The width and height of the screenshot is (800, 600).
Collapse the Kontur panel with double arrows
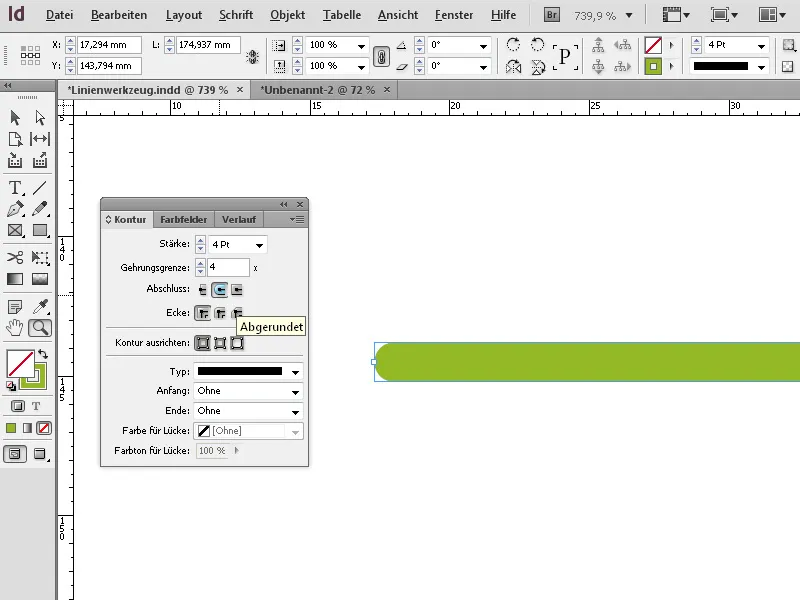pos(284,204)
